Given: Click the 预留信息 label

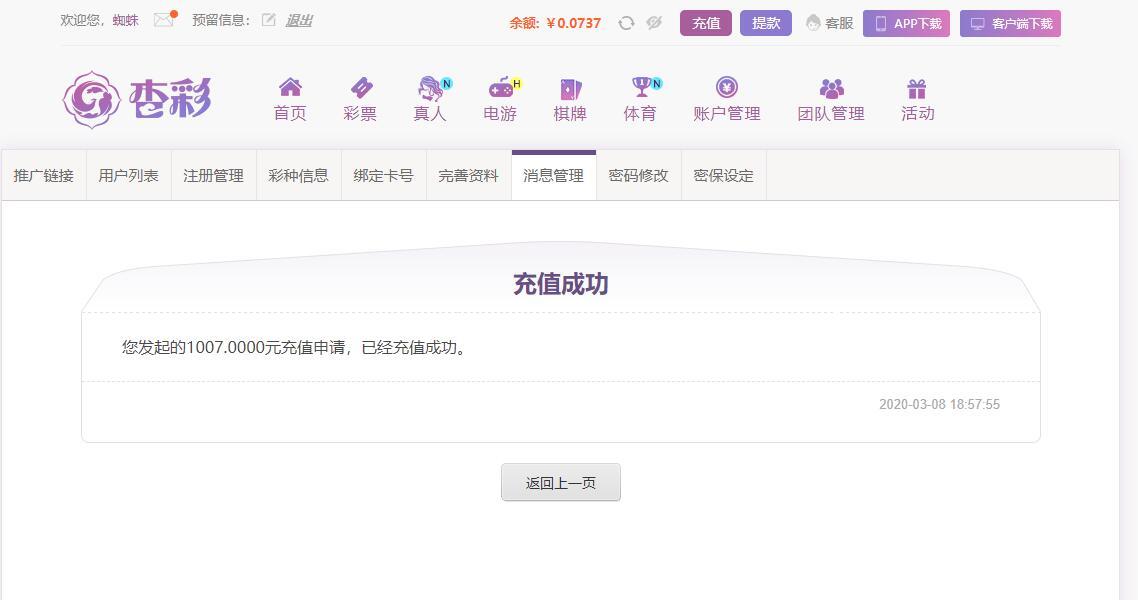Looking at the screenshot, I should click(221, 20).
